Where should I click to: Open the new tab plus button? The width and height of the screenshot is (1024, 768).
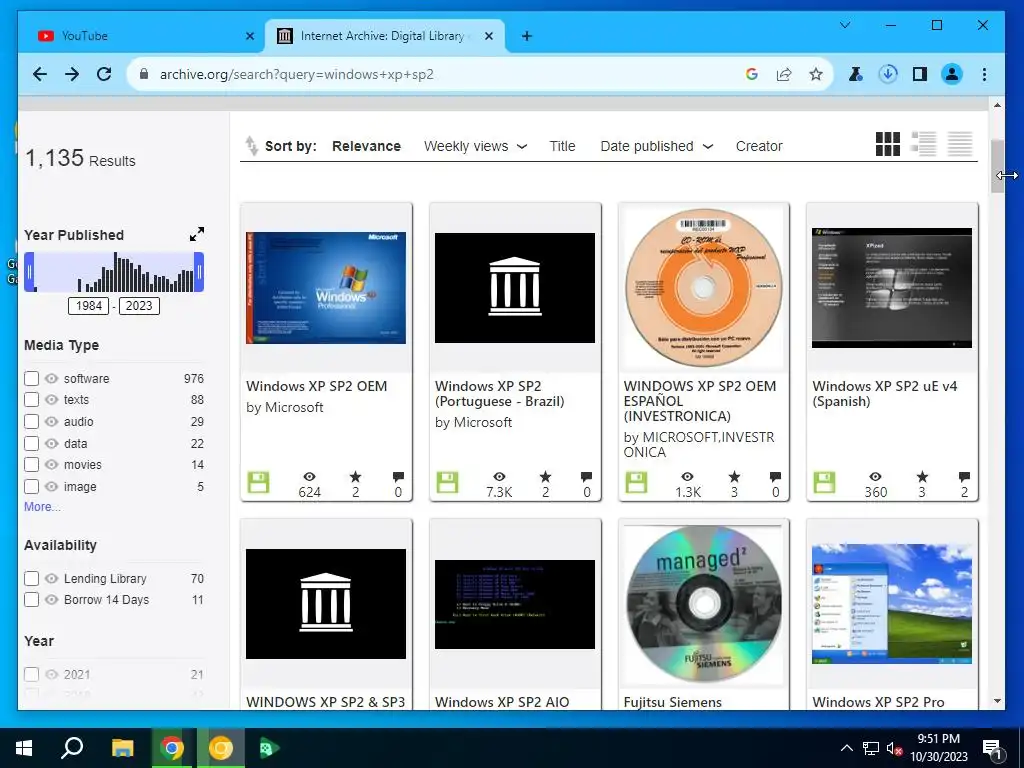(527, 36)
